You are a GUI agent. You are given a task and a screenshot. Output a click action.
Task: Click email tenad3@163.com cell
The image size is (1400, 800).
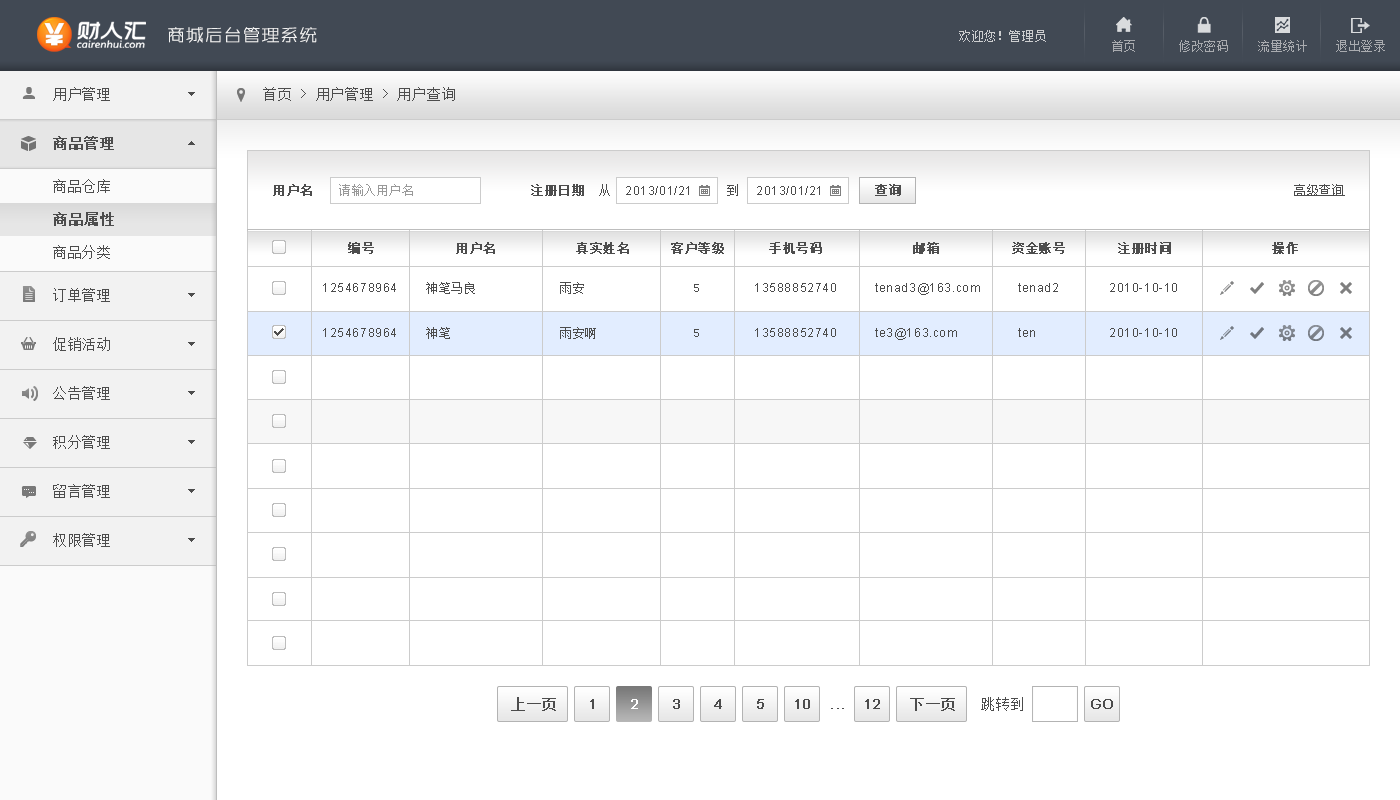coord(927,288)
